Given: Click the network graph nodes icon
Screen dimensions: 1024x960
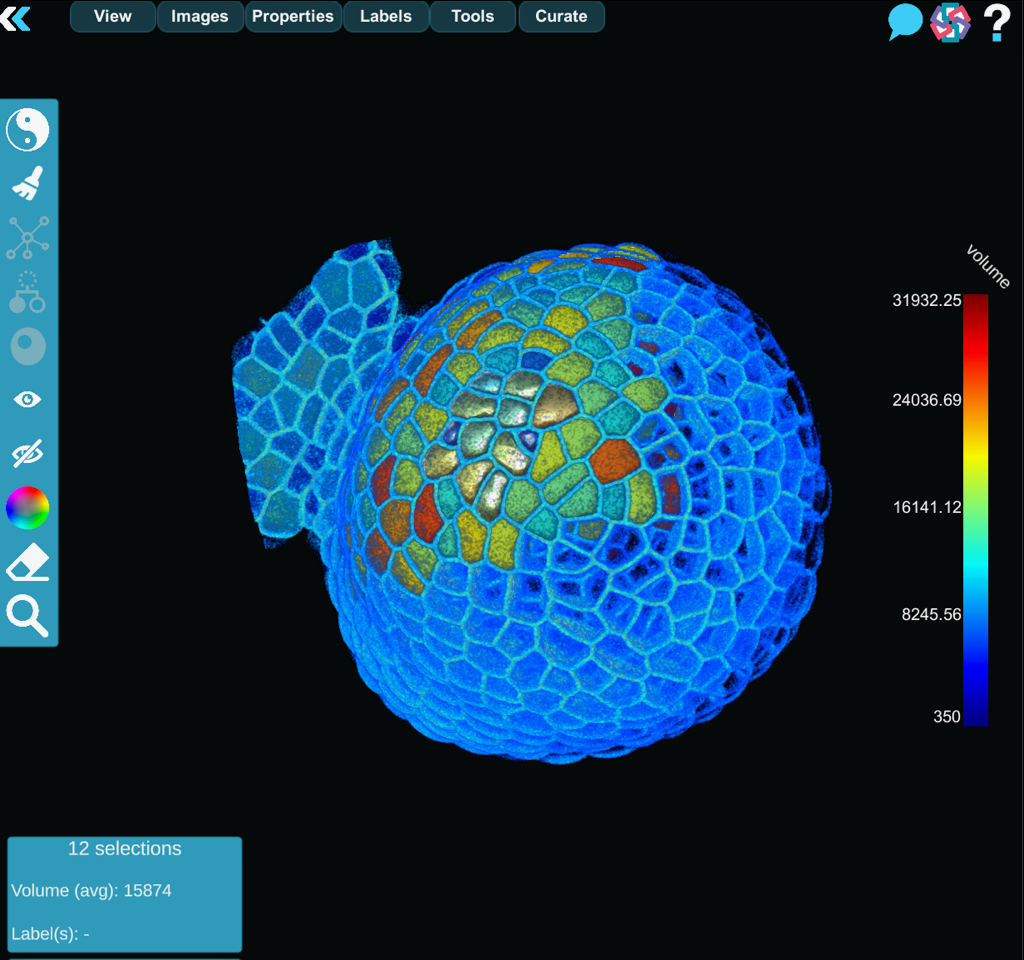Looking at the screenshot, I should click(x=27, y=237).
